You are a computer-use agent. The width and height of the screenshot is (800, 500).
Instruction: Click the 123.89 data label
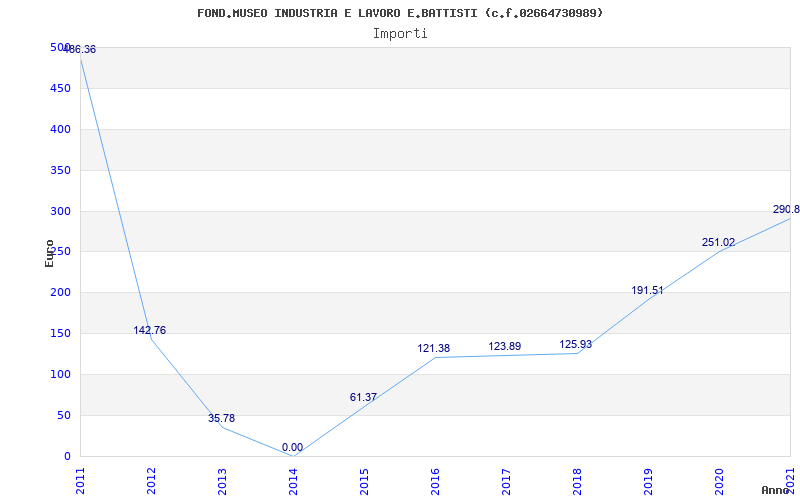tap(505, 346)
